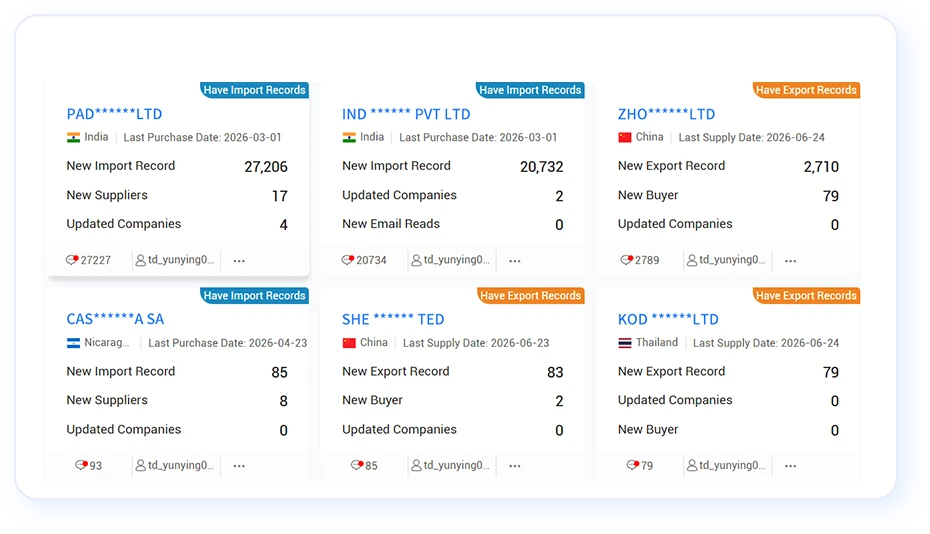Open company link IND ****** PVT LTD

[x=406, y=114]
